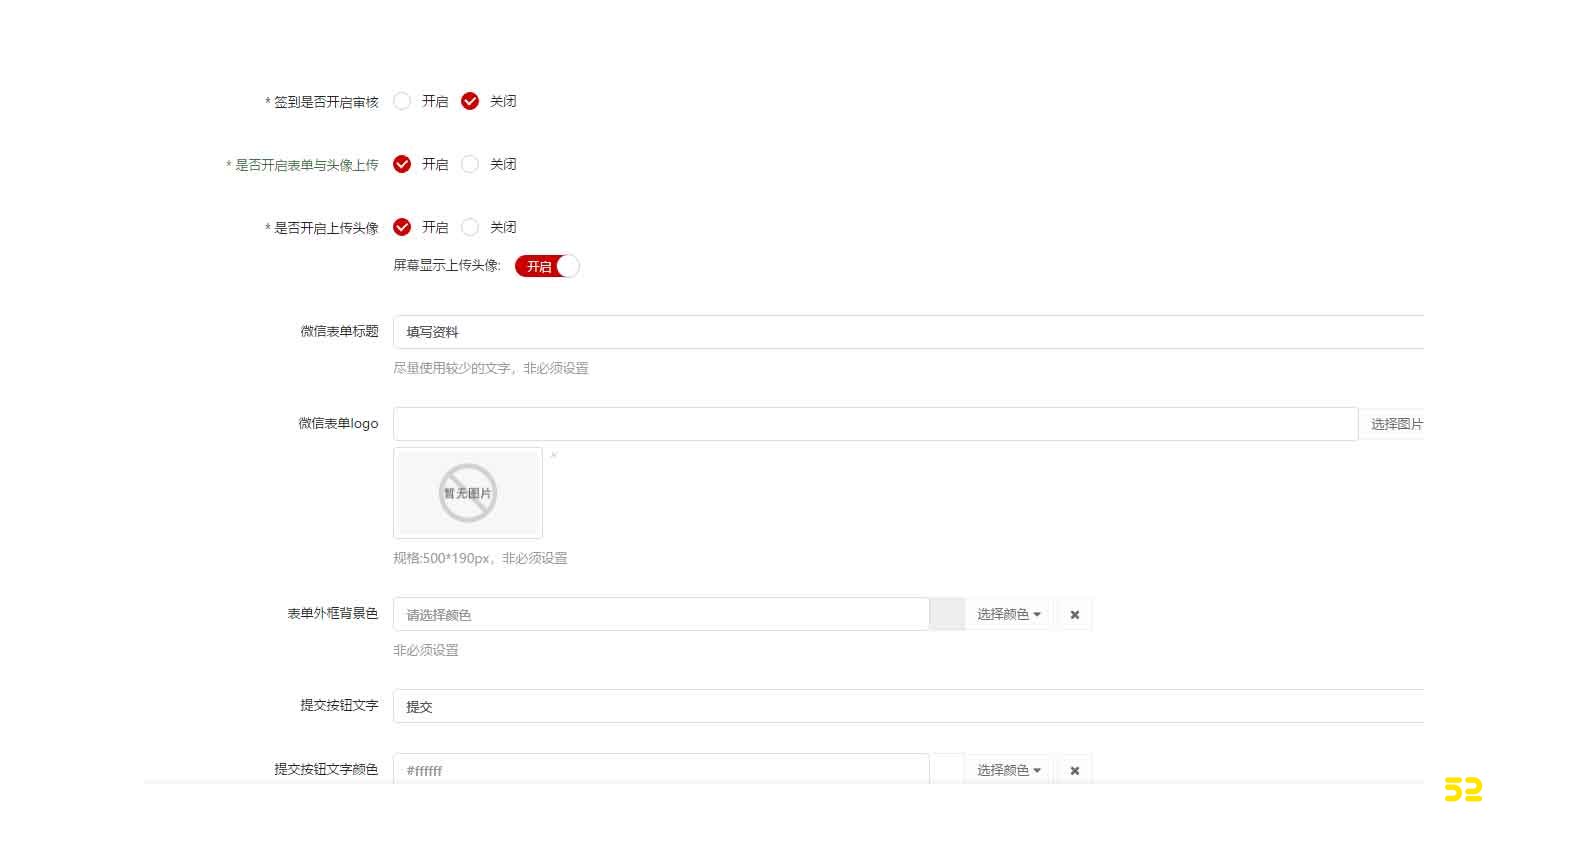Toggle the 屏幕显示上传头像 switch
1570x854 pixels.
click(547, 266)
